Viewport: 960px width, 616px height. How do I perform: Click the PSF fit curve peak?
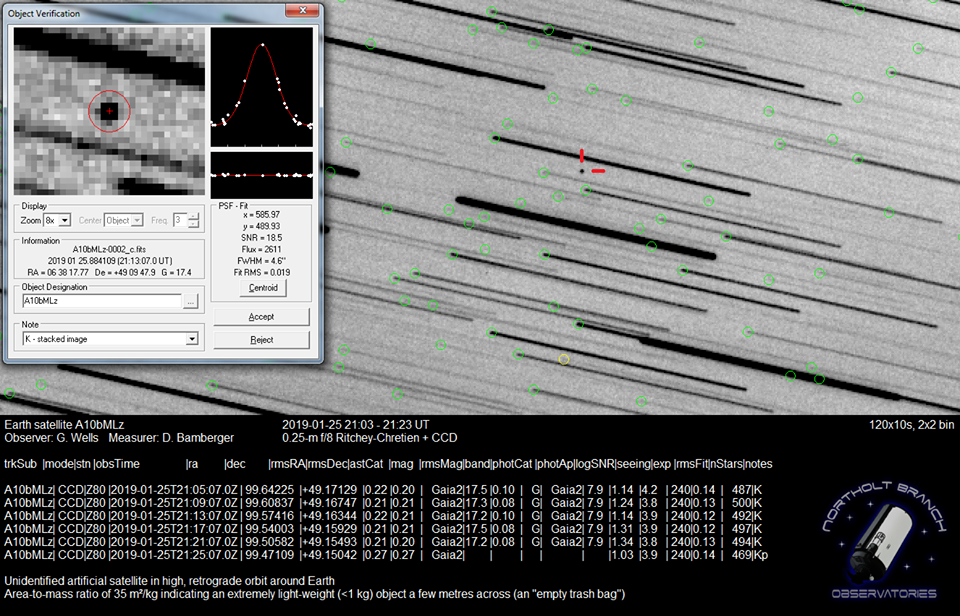[x=263, y=44]
